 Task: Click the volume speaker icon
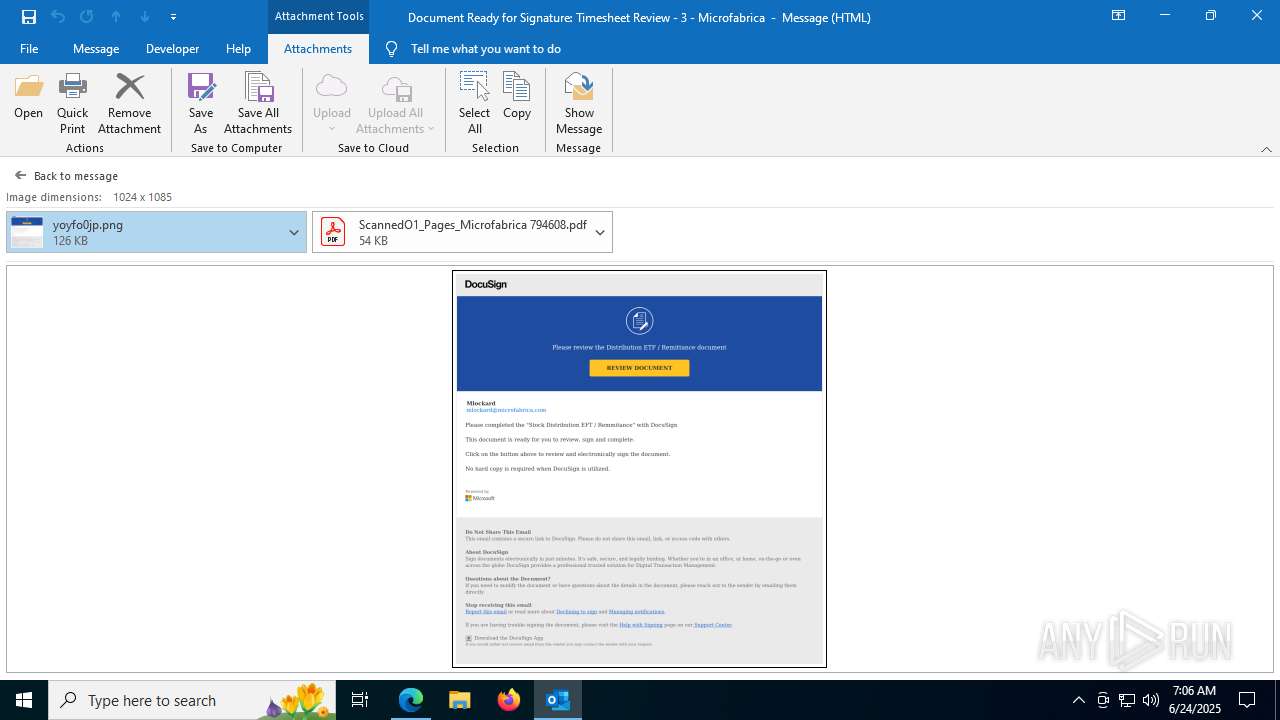[1151, 700]
